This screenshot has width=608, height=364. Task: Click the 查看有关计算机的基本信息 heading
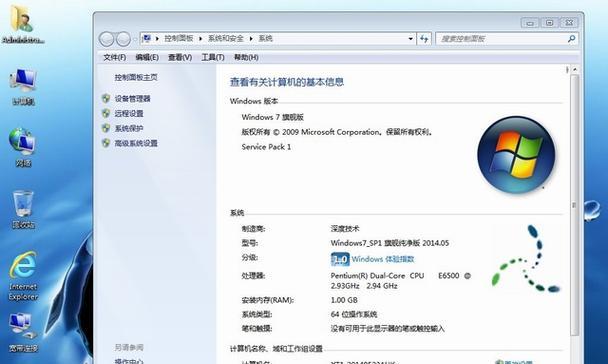[x=287, y=82]
